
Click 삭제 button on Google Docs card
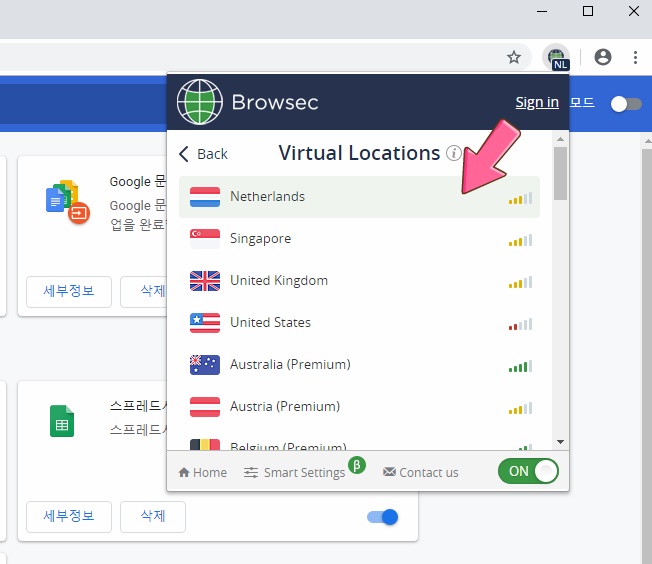pyautogui.click(x=144, y=292)
